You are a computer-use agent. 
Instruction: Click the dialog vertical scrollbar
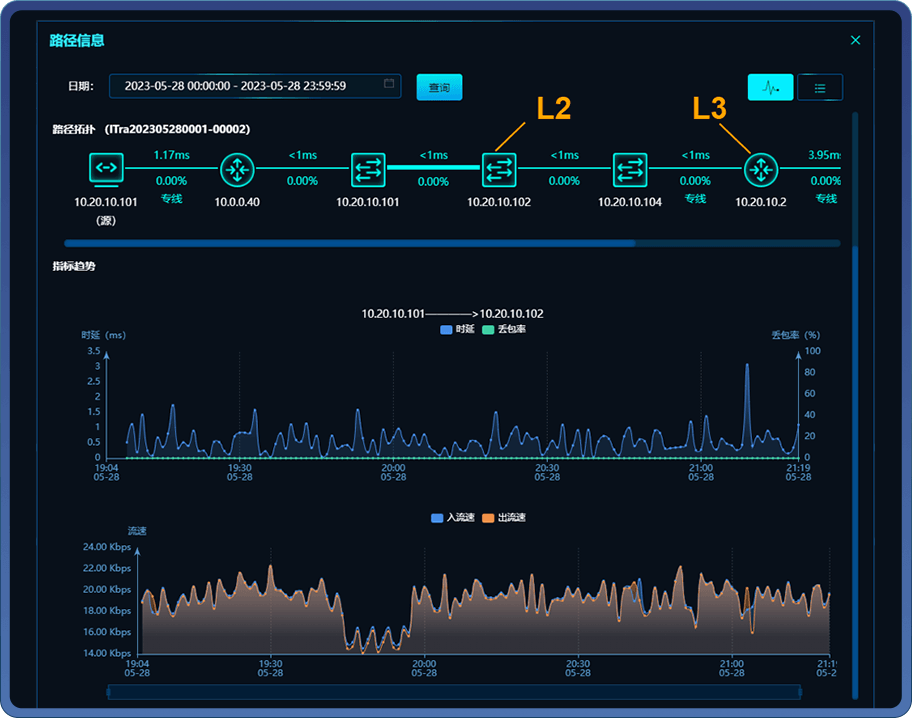tap(855, 400)
